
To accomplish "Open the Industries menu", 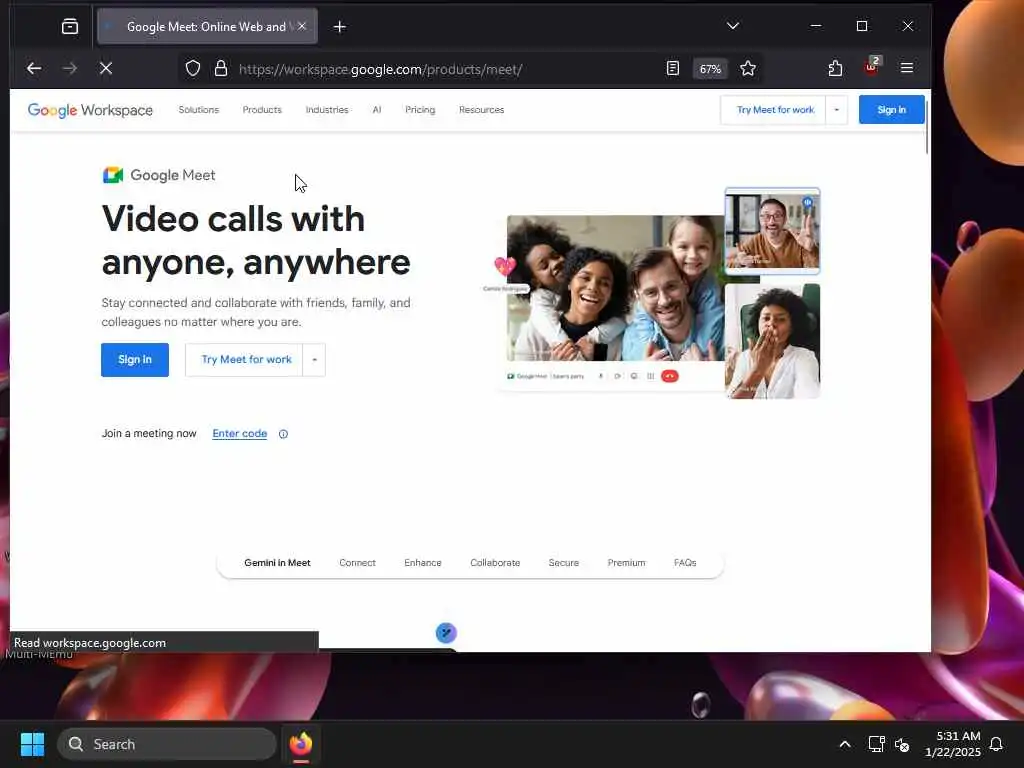I will (x=327, y=110).
